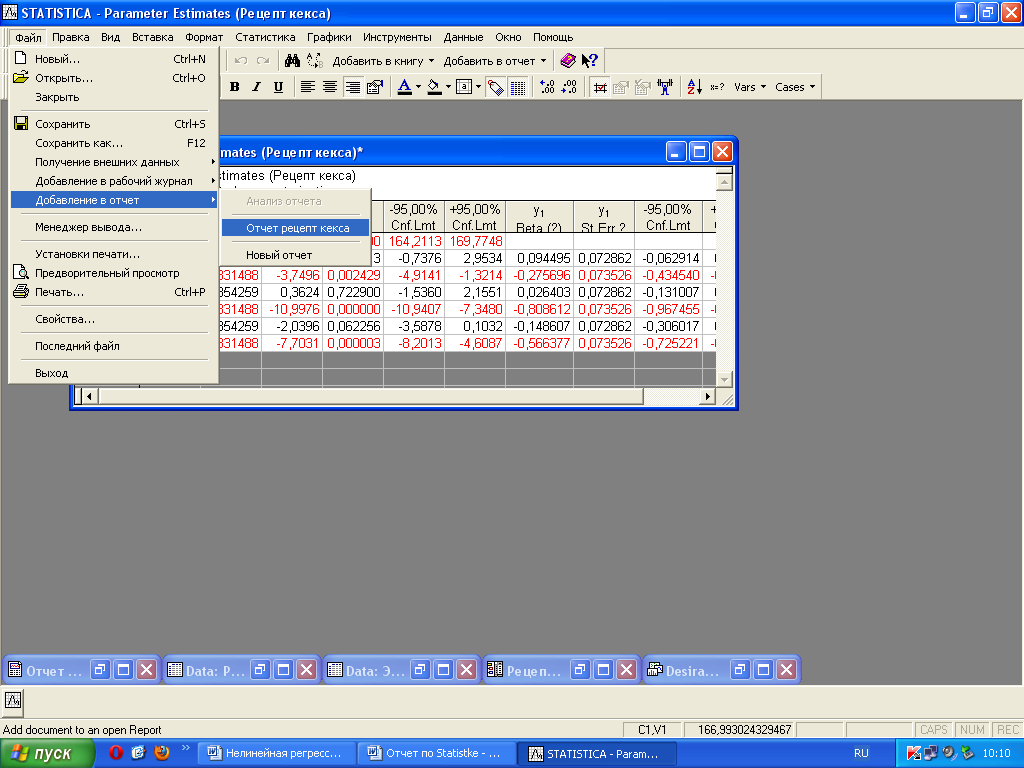Open the 'Добавить в отчет' toolbar dropdown
Screen dimensions: 1024x768
pyautogui.click(x=494, y=61)
